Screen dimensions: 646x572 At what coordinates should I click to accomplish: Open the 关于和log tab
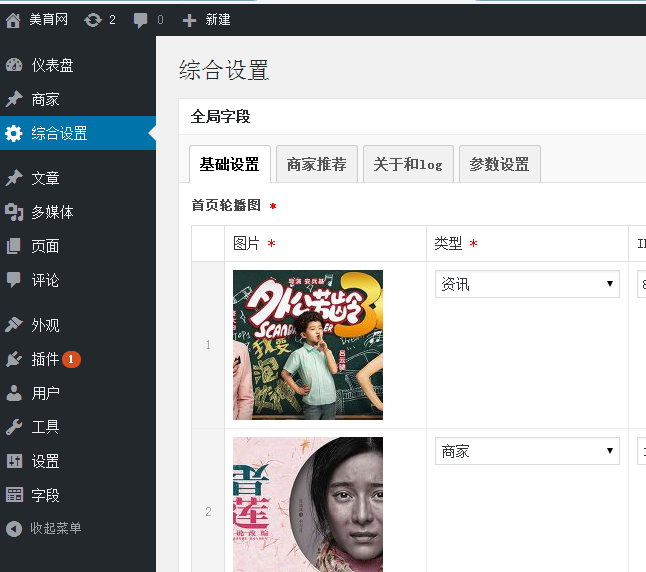(408, 165)
